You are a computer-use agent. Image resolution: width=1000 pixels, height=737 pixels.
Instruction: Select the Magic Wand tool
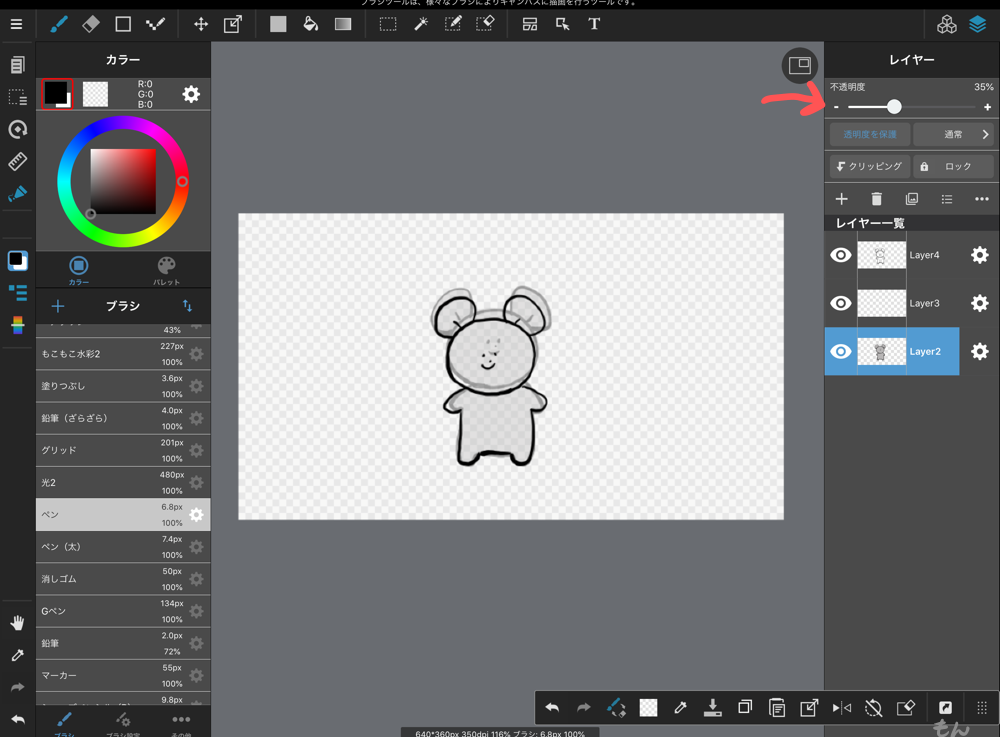(x=421, y=24)
